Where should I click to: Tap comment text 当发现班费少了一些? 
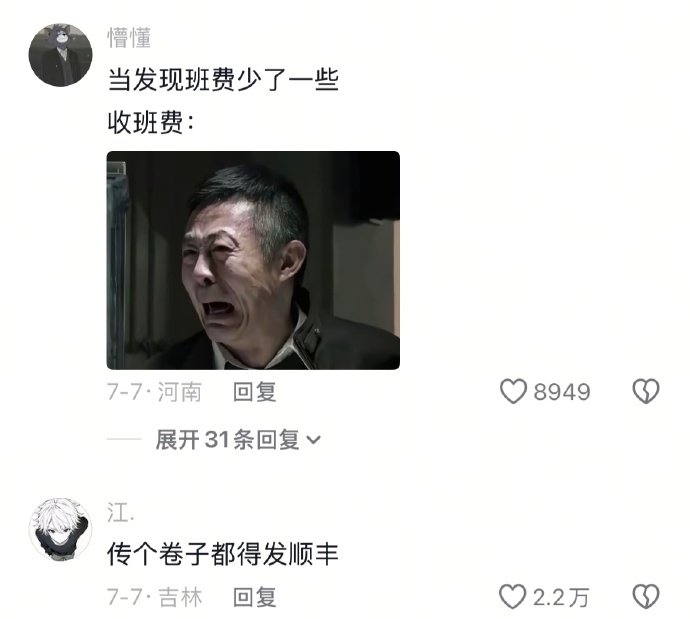click(223, 80)
